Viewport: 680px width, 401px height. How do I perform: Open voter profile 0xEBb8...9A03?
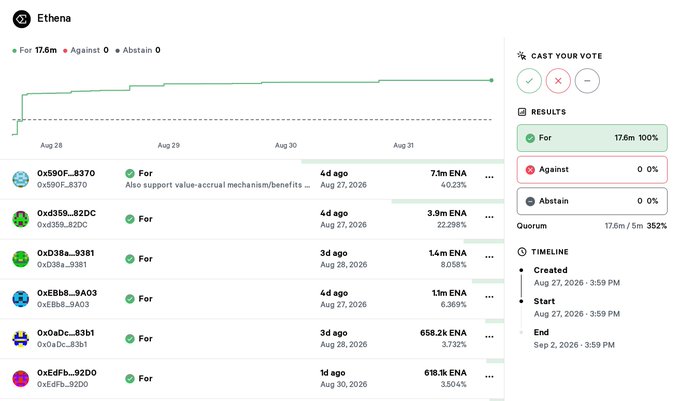pos(67,293)
